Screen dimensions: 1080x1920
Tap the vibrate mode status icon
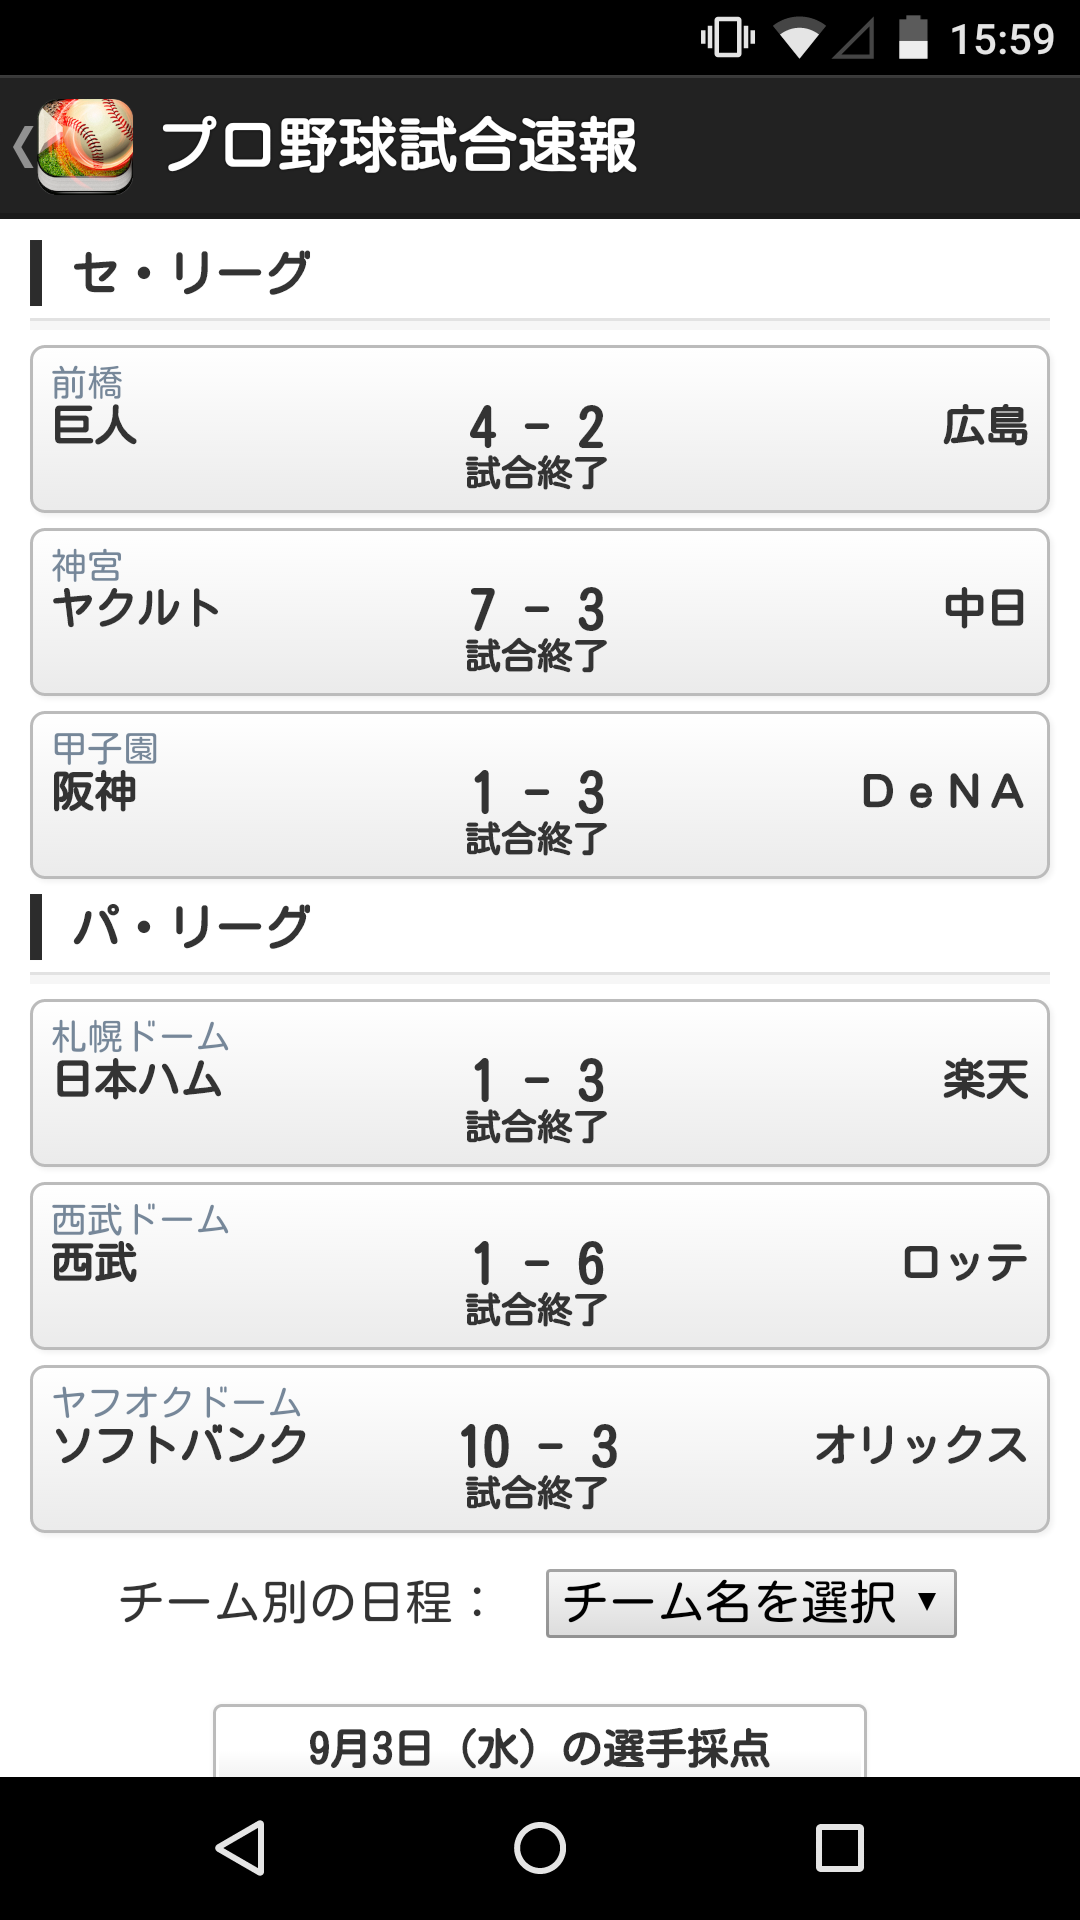click(x=727, y=38)
